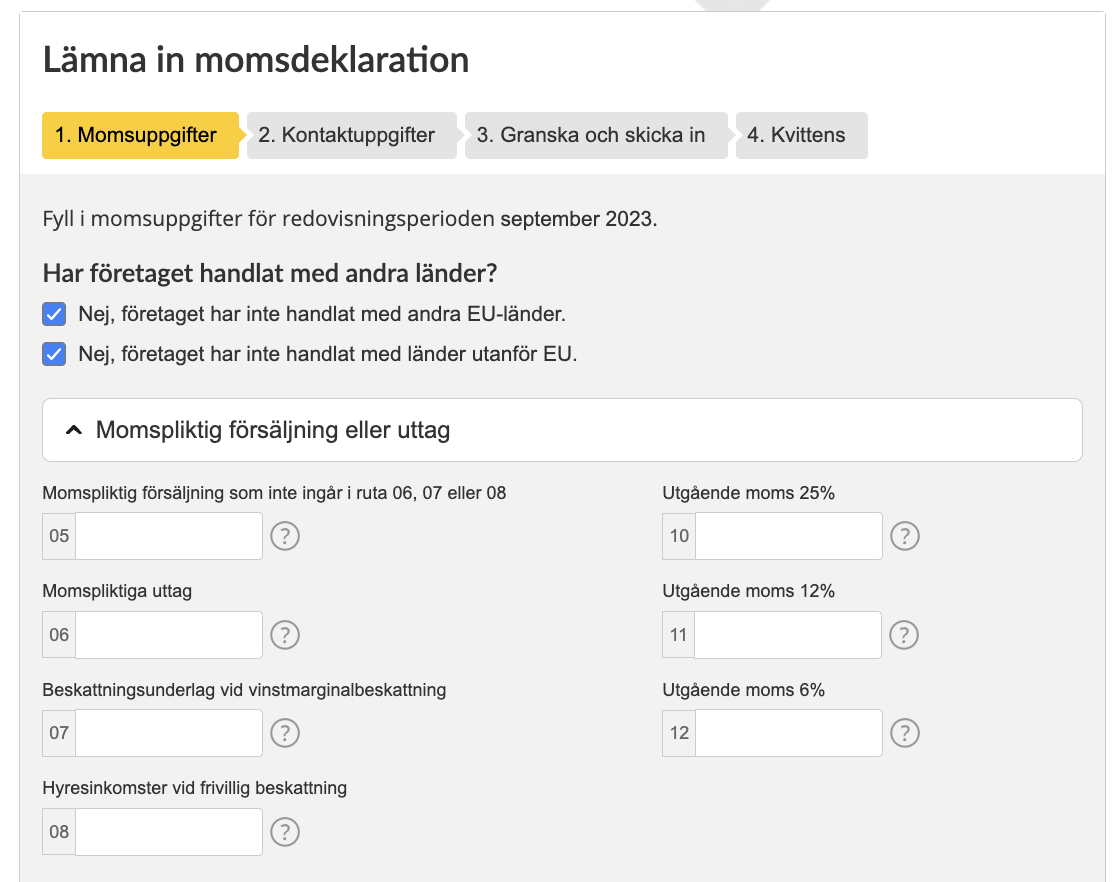Screen dimensions: 1120x882
Task: Open help icon for Utgående moms 25%
Action: [x=905, y=536]
